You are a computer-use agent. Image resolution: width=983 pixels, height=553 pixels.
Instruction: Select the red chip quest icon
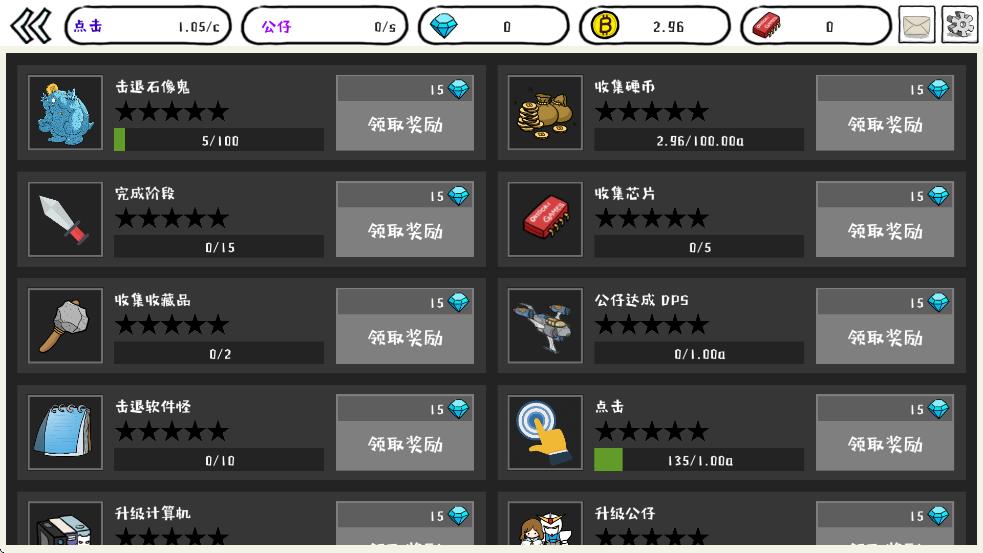click(x=545, y=219)
